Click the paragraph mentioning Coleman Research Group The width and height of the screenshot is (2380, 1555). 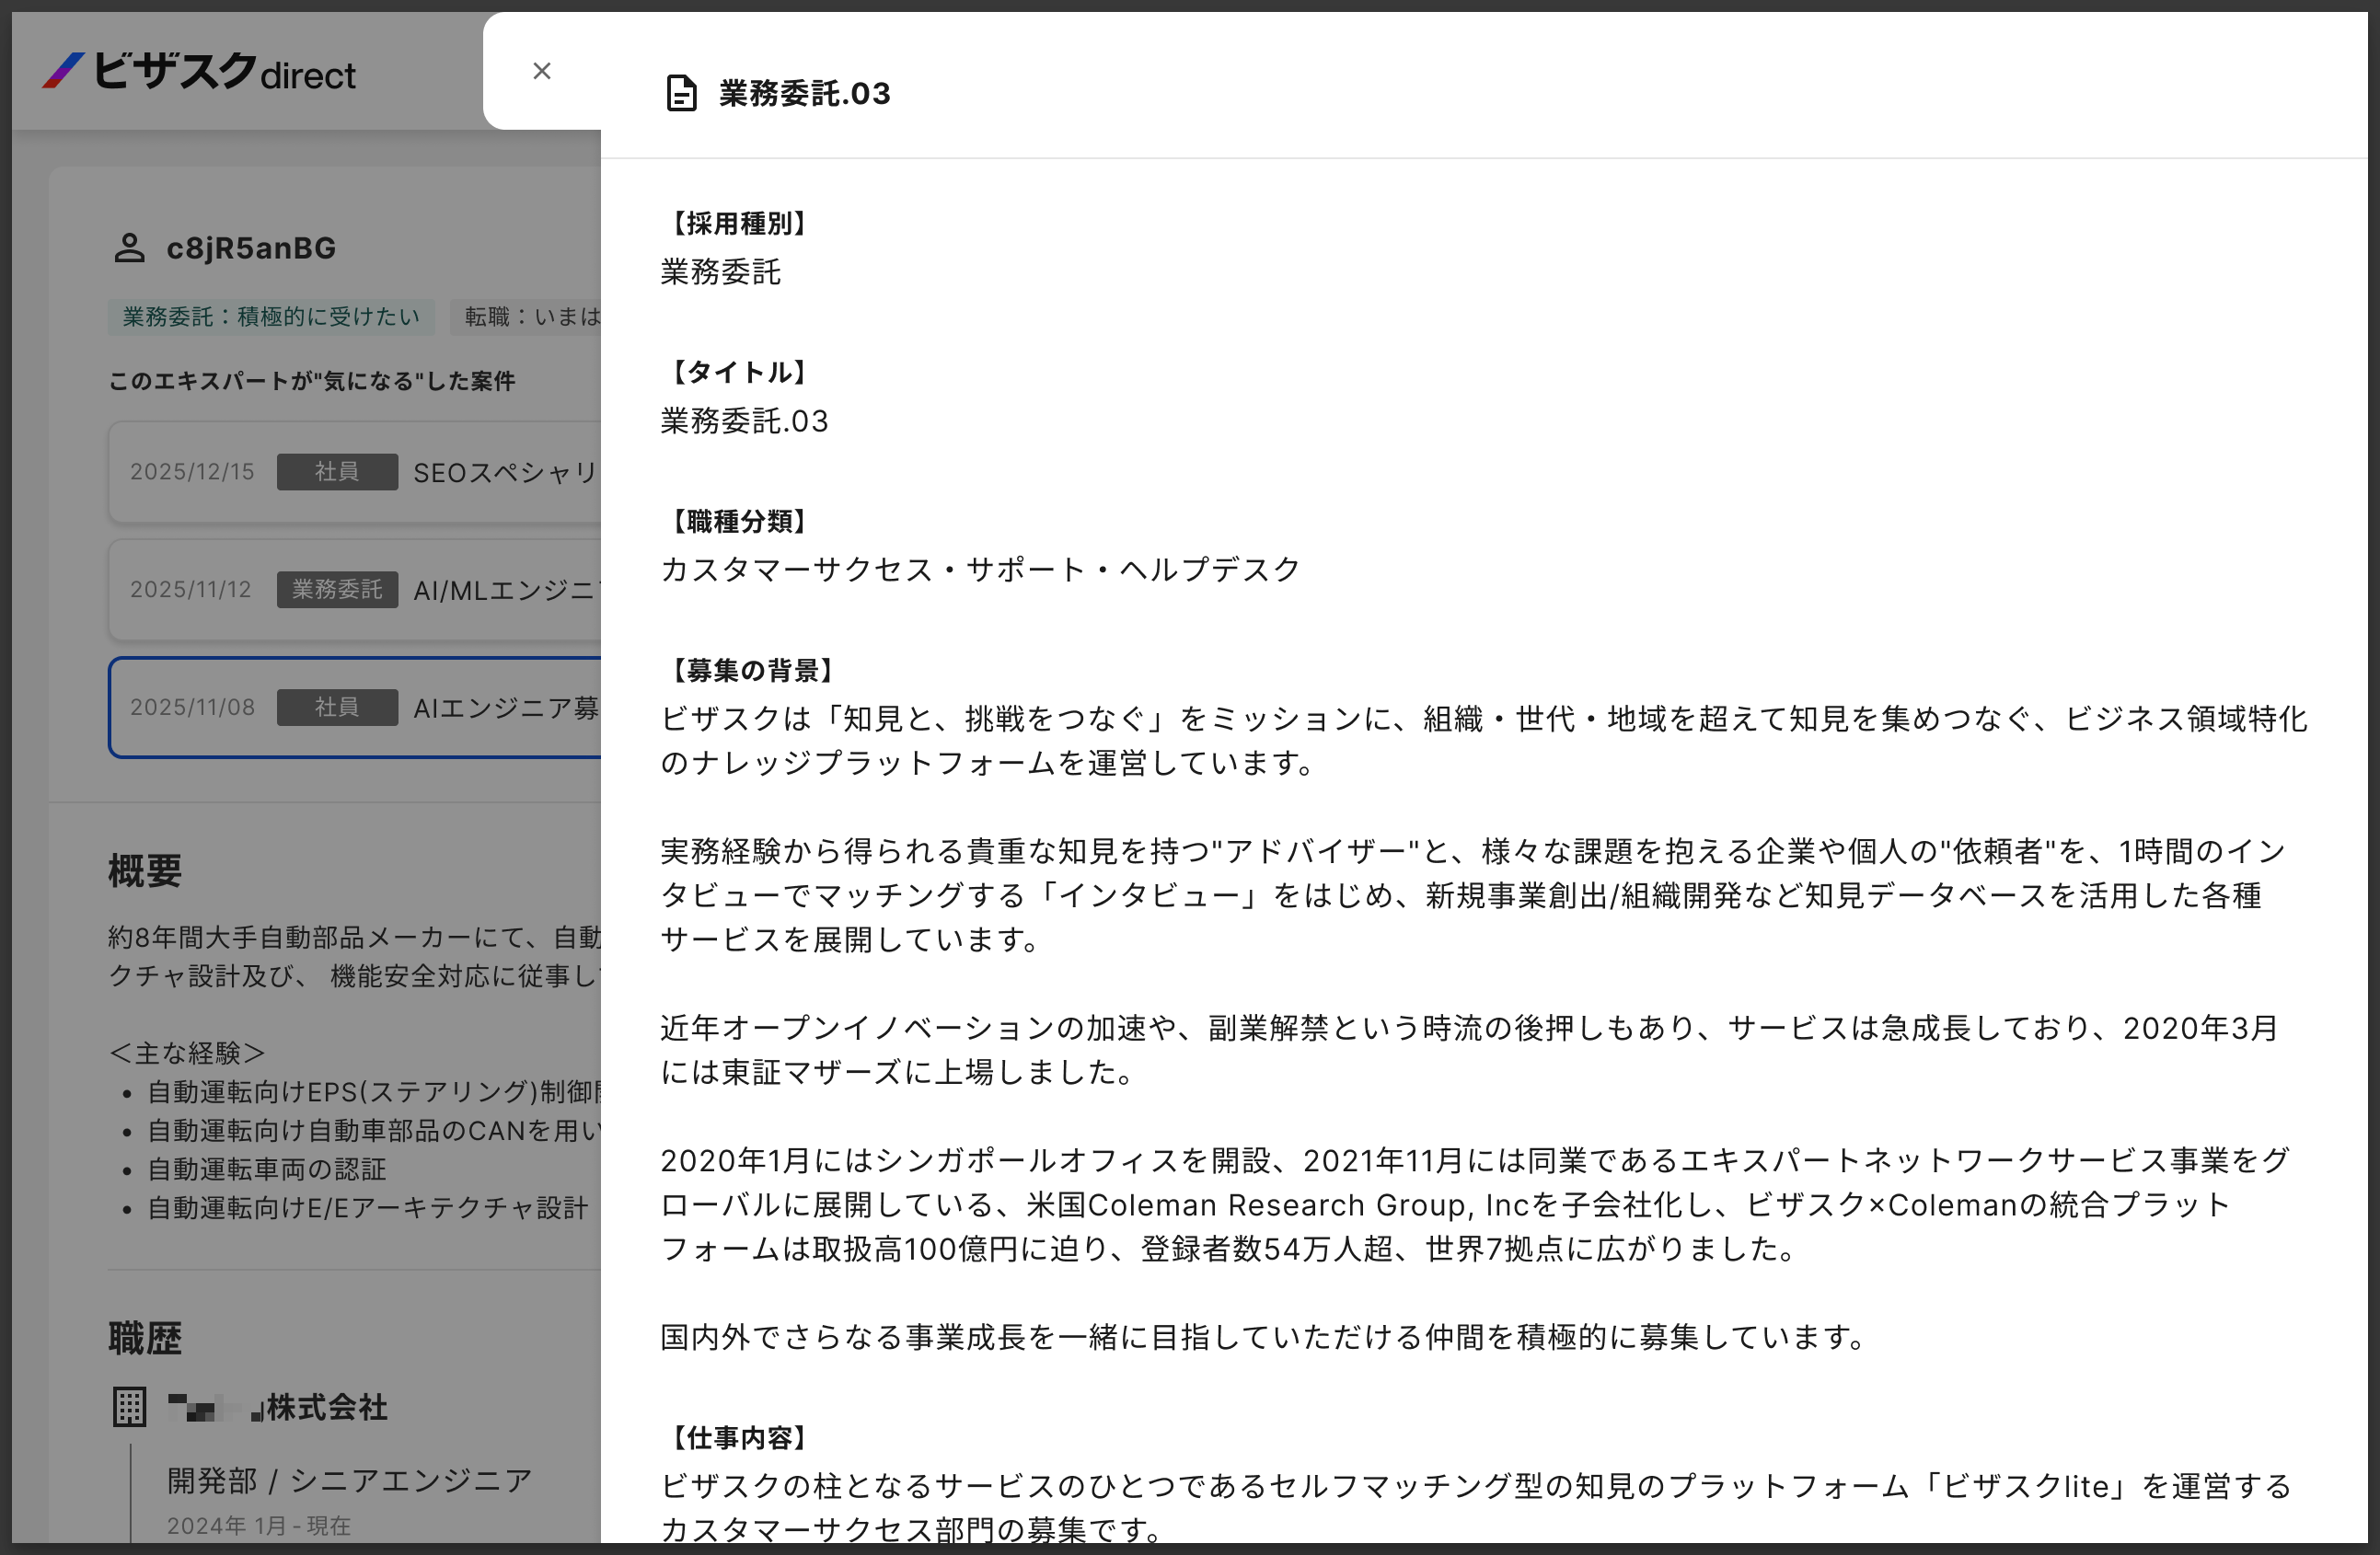1474,1205
